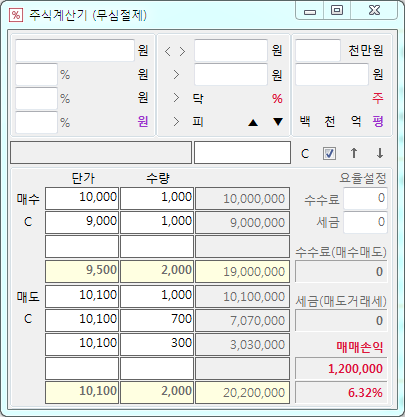
Task: Click the > chevron next to 피
Action: click(x=176, y=122)
